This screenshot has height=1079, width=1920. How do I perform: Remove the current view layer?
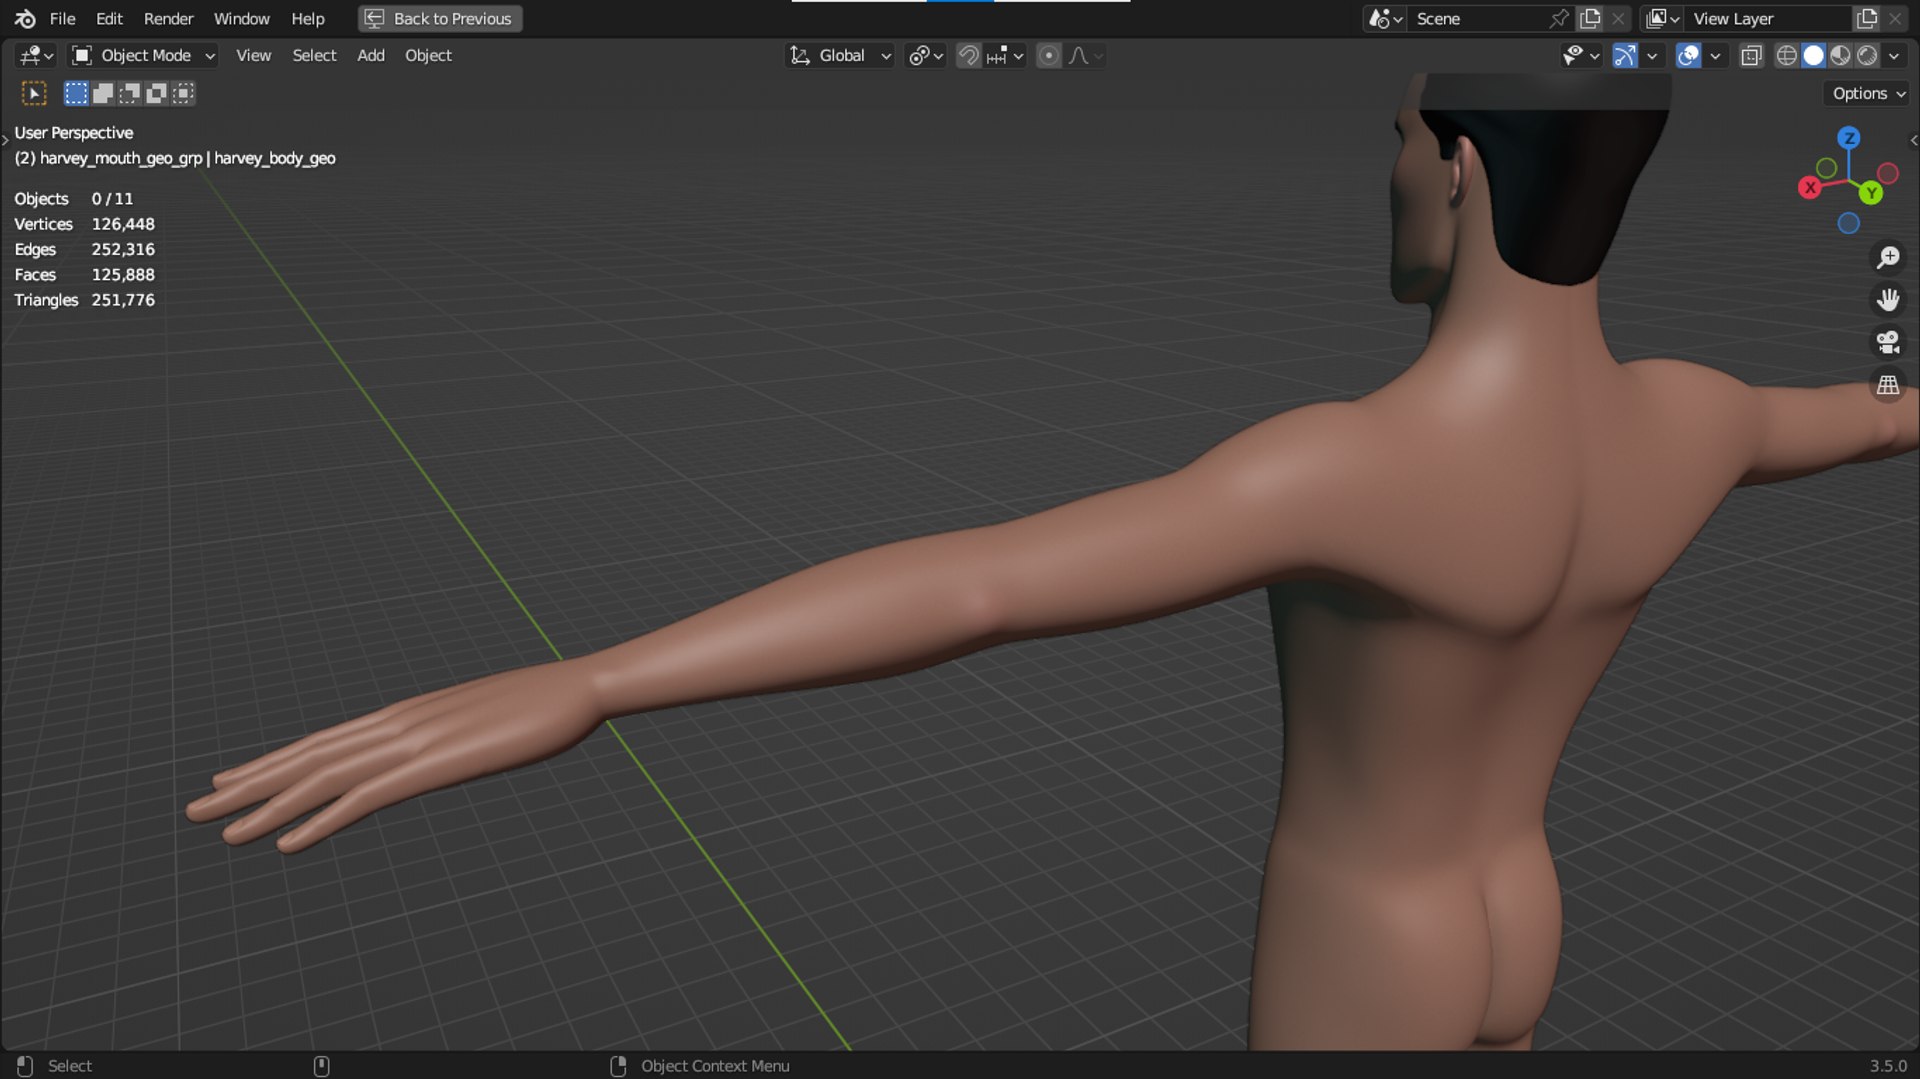click(1895, 18)
